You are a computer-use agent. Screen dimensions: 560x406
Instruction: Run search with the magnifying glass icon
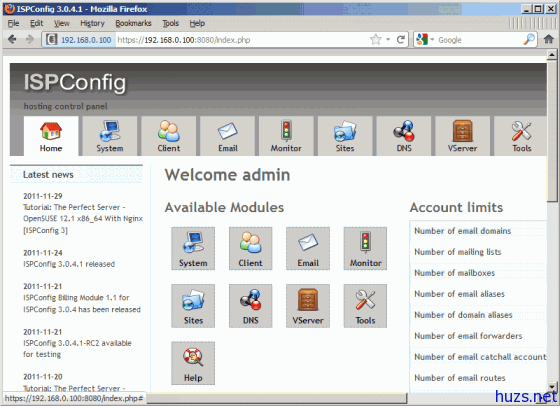529,39
